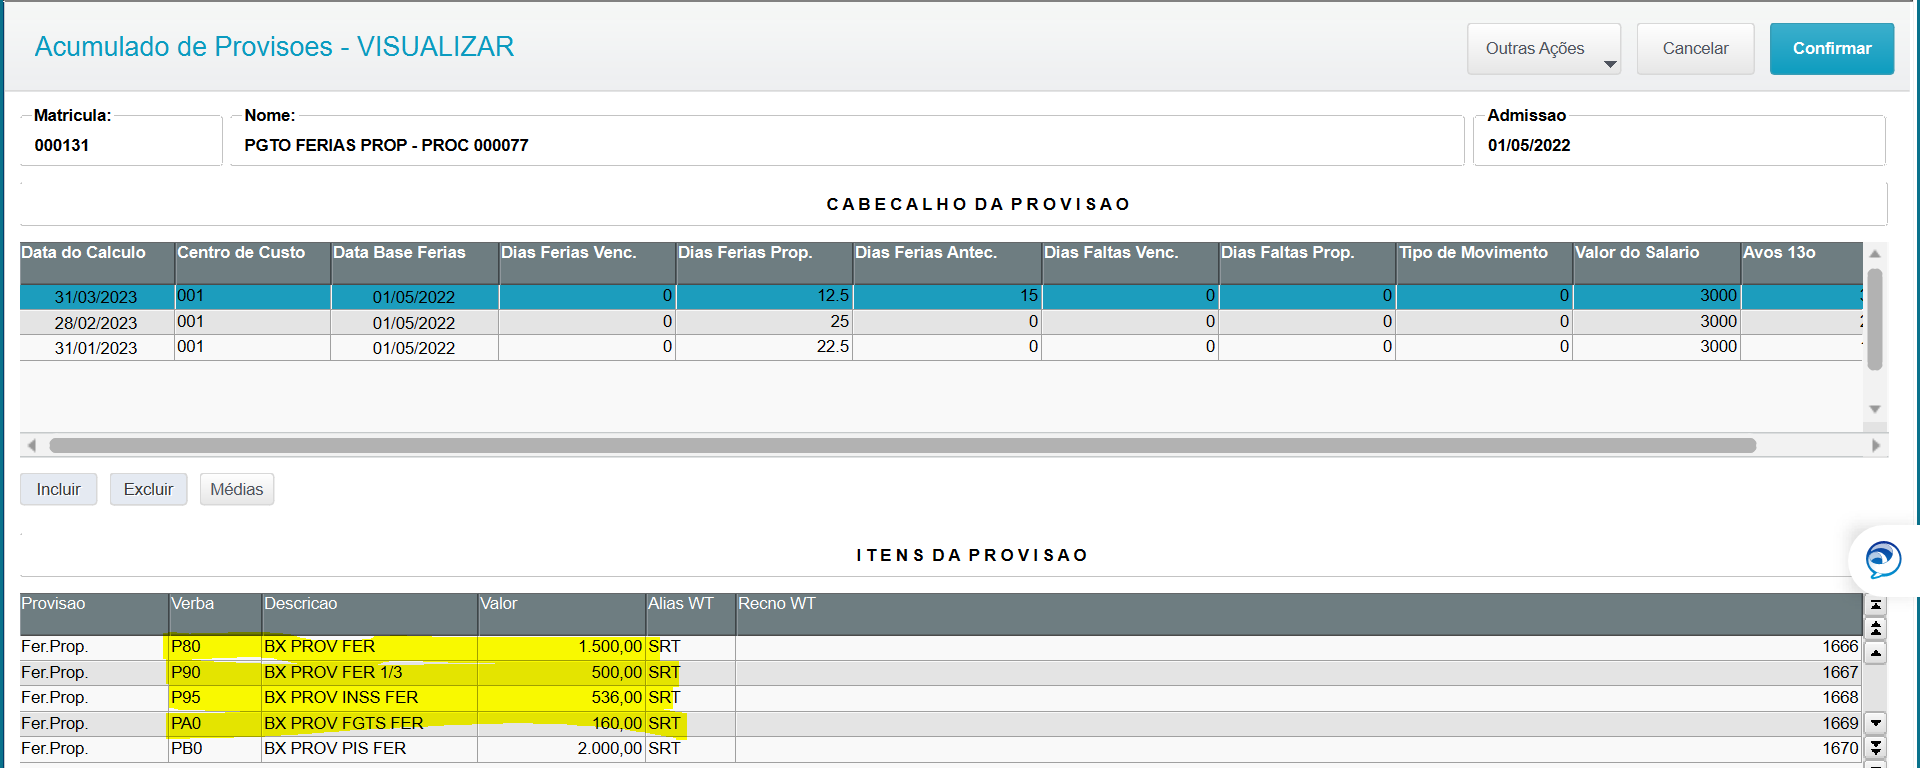Select the row dated 31/03/2023
Screen dimensions: 1920x768
coord(941,296)
